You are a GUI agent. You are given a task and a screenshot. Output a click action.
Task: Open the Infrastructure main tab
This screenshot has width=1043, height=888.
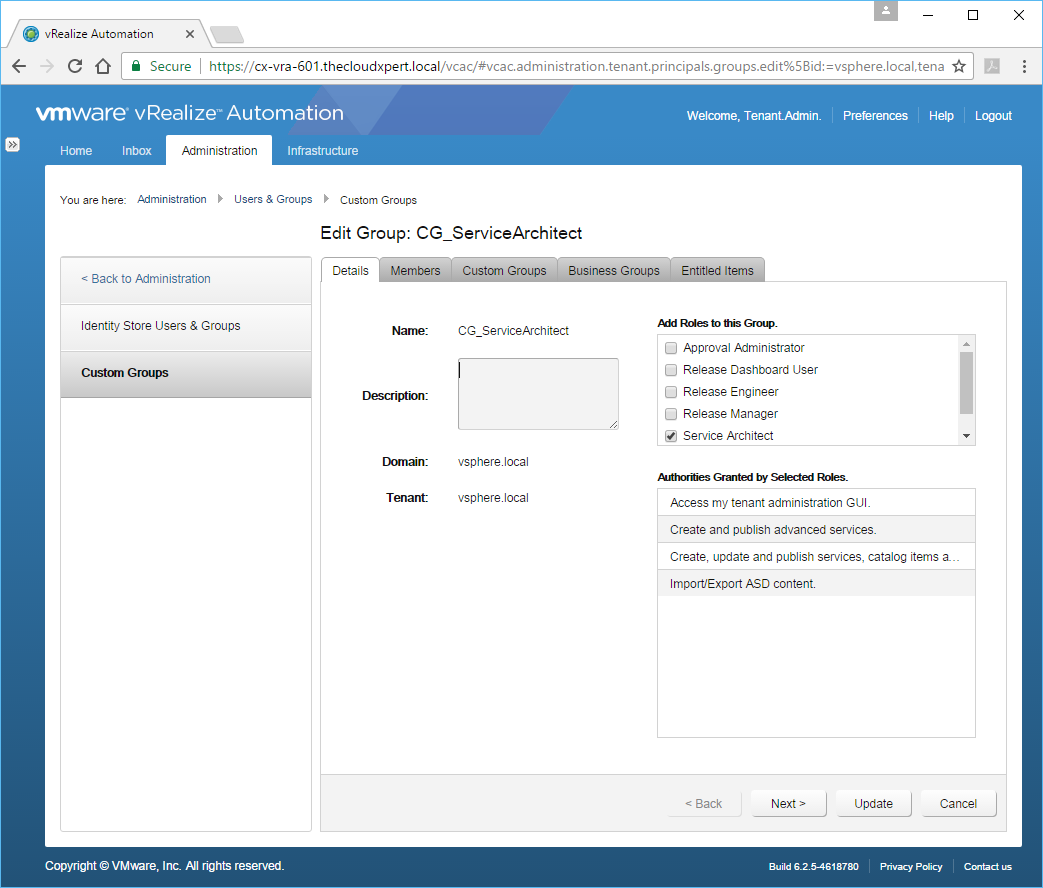(322, 151)
